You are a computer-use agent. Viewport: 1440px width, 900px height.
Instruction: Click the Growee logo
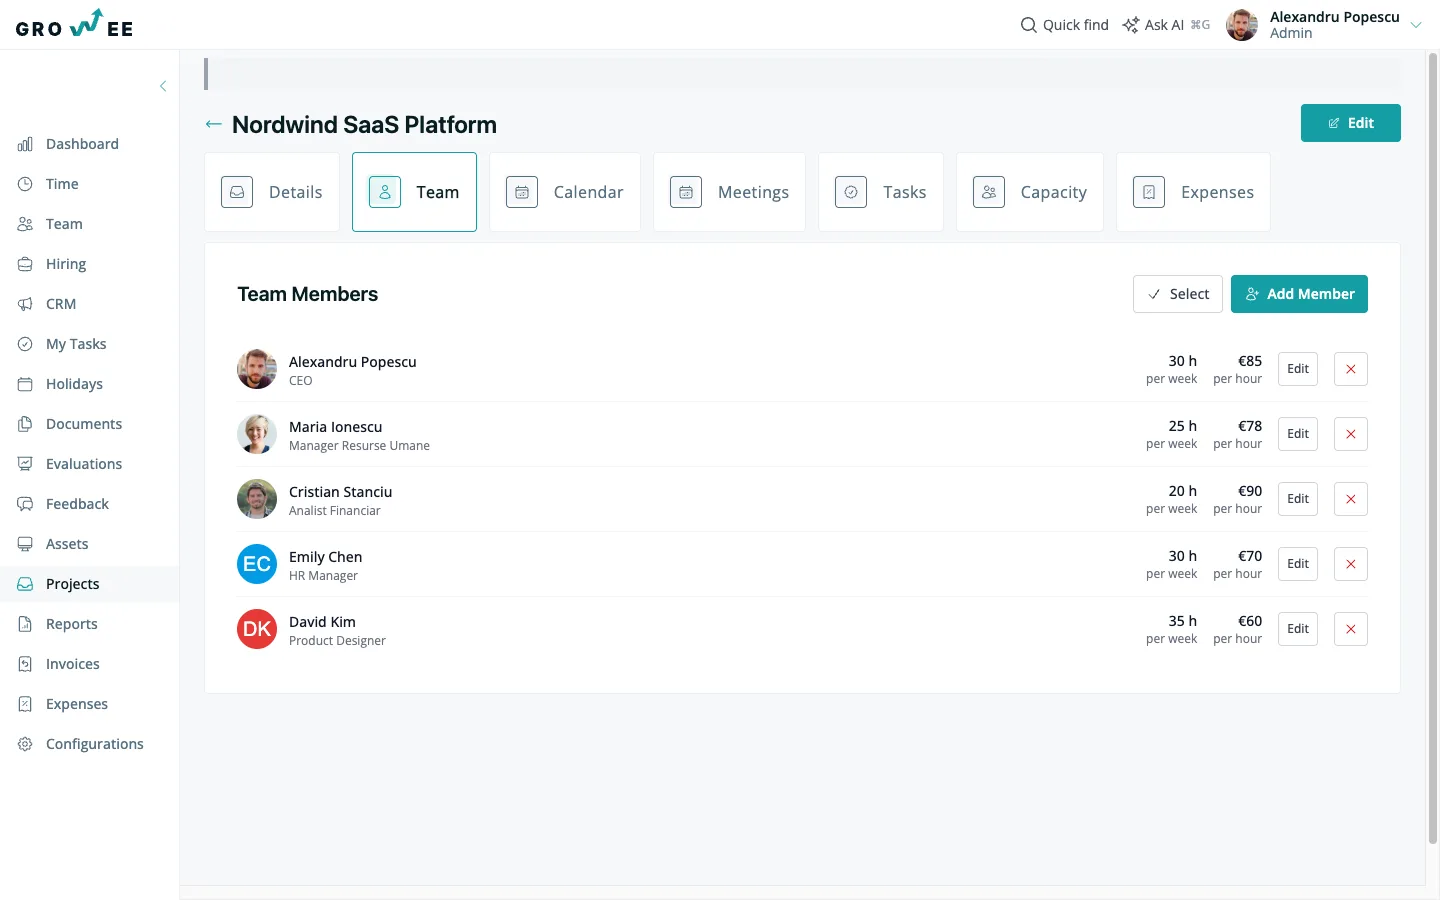click(75, 24)
